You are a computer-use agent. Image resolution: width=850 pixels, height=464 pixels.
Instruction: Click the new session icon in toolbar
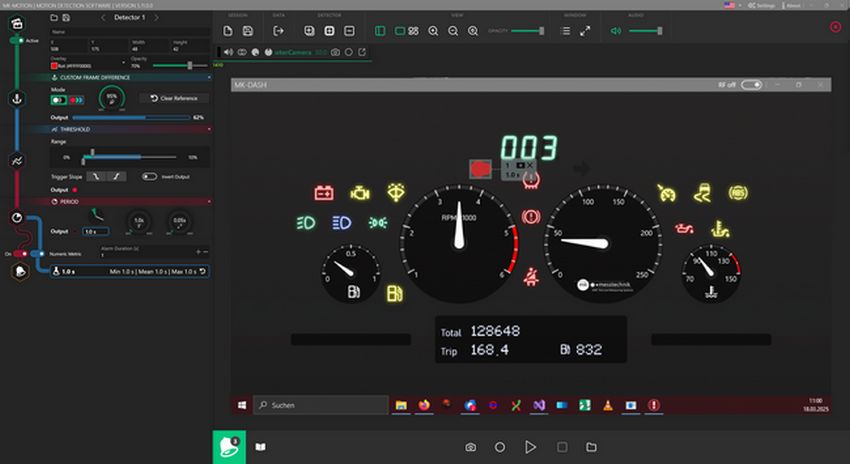coord(228,31)
